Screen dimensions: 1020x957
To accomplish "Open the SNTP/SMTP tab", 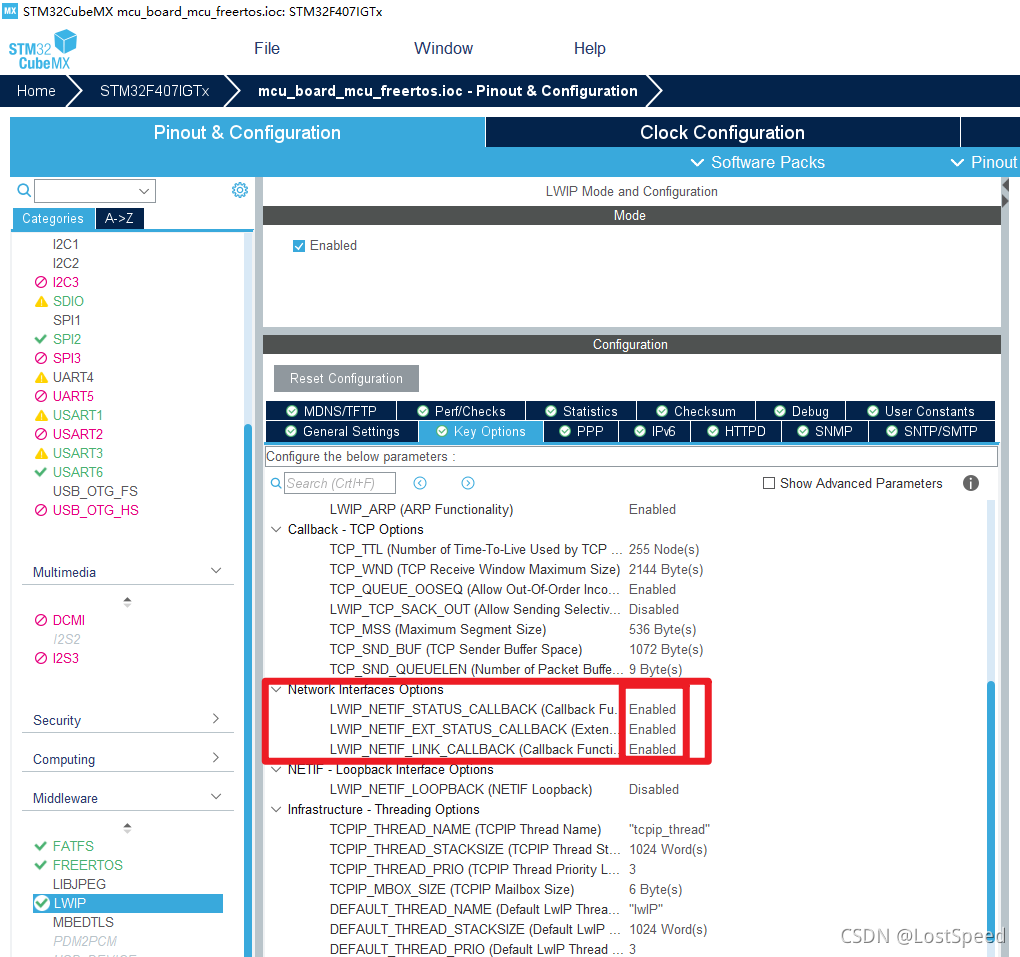I will (x=932, y=431).
